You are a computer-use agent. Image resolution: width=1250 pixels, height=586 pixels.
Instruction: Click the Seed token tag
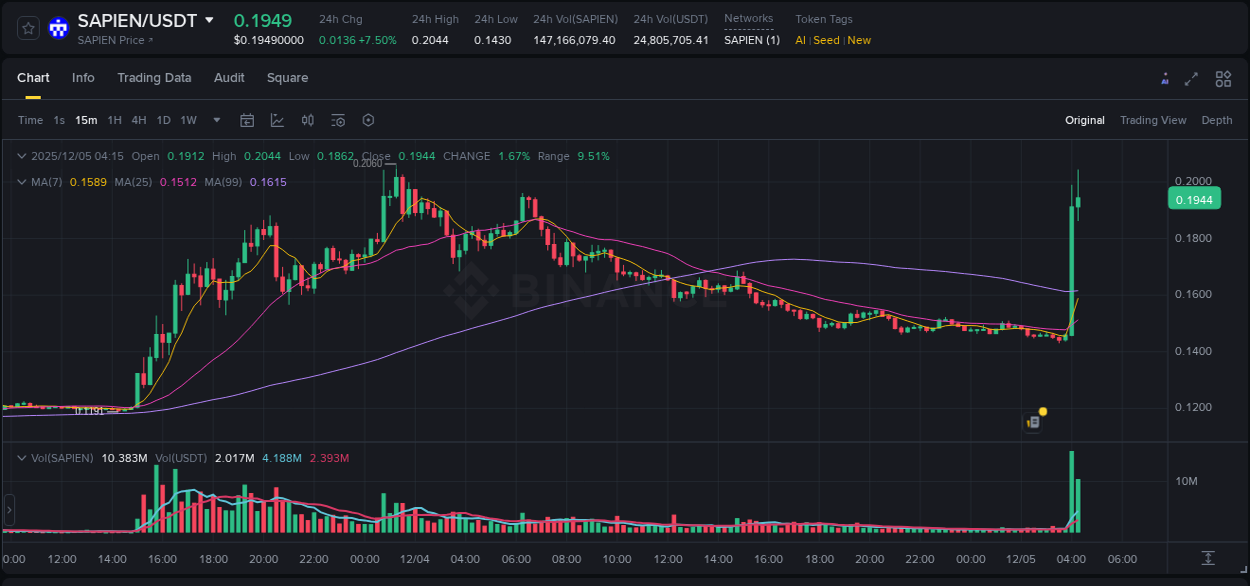[826, 41]
